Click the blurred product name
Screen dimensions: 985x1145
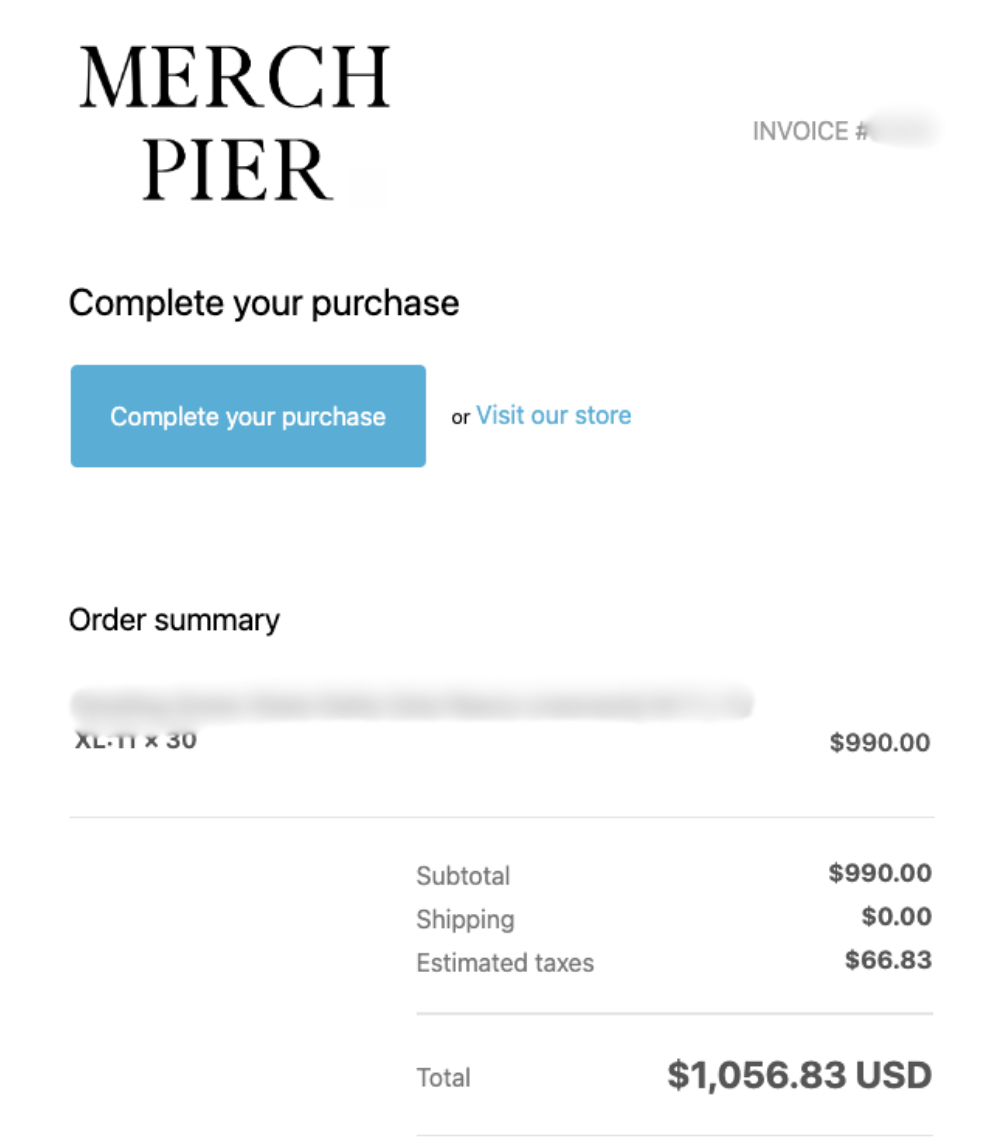(410, 703)
